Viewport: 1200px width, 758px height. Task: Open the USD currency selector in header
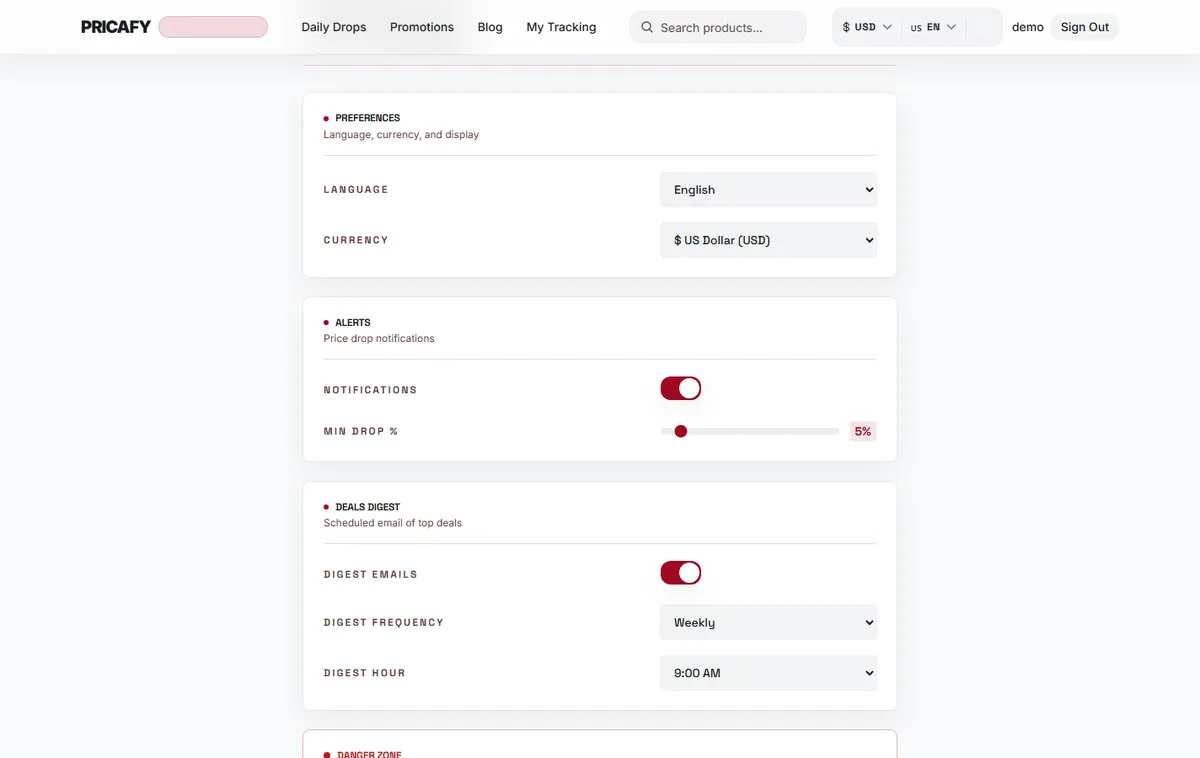(x=867, y=27)
